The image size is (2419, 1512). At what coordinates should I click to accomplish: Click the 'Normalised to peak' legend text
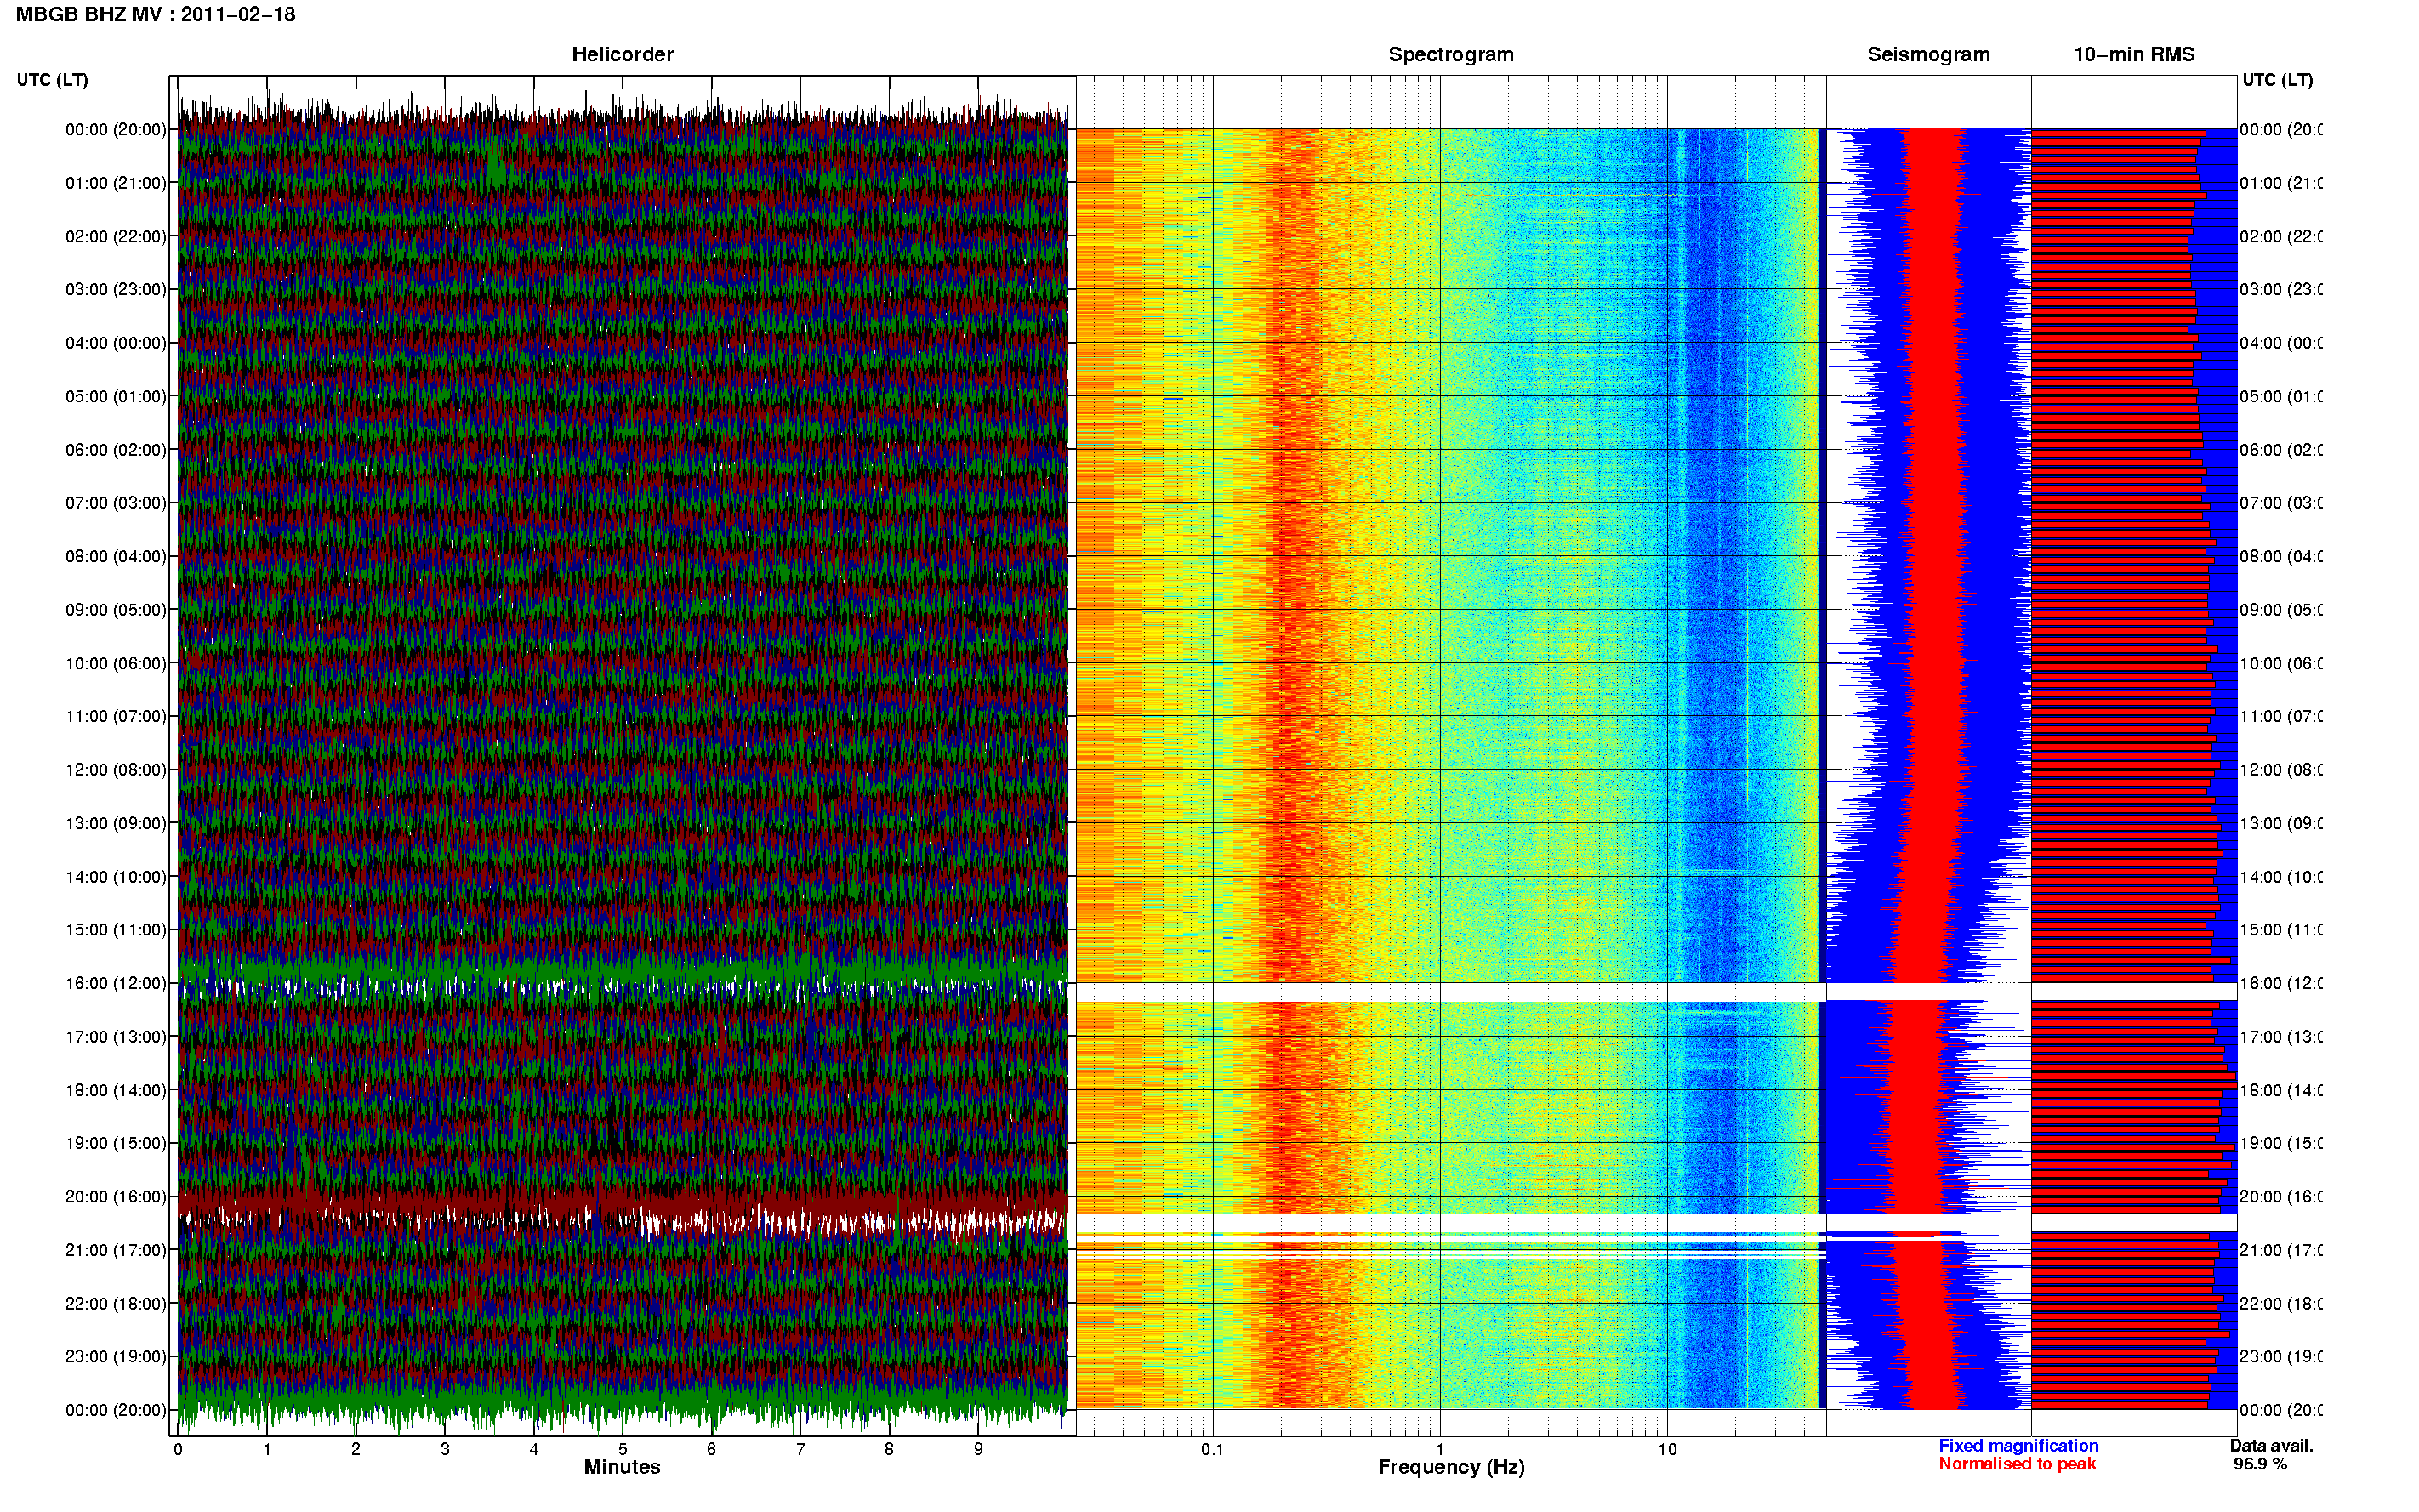[x=2017, y=1464]
